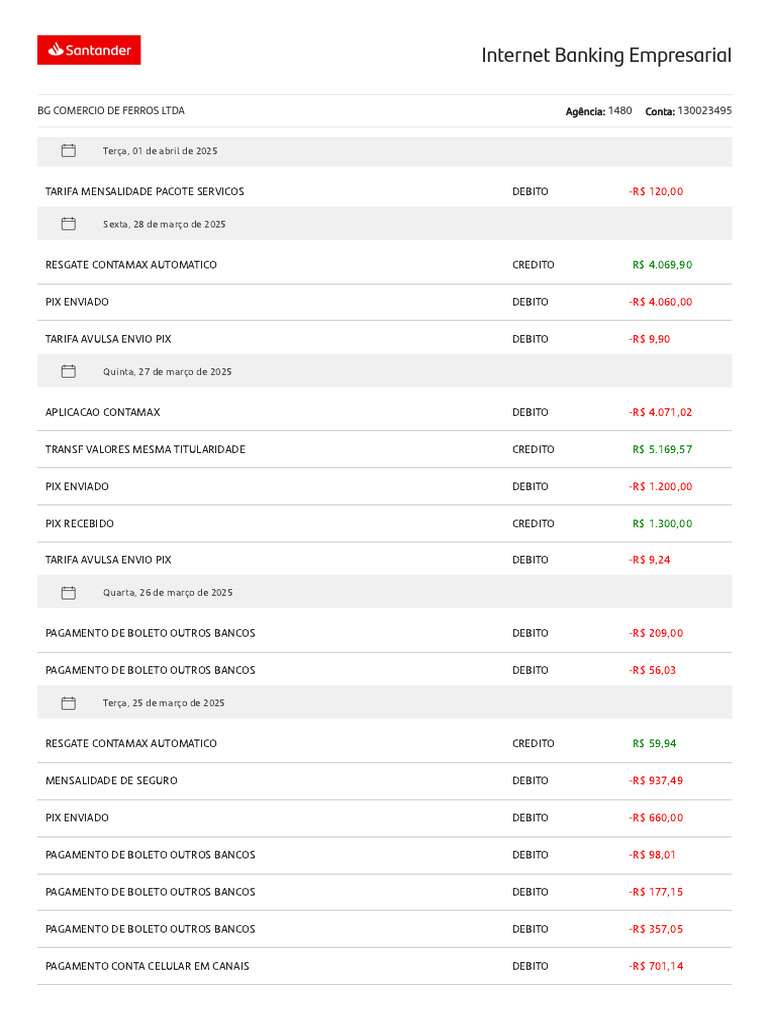
Task: Click calendar icon beside 26 de março
Action: point(69,593)
